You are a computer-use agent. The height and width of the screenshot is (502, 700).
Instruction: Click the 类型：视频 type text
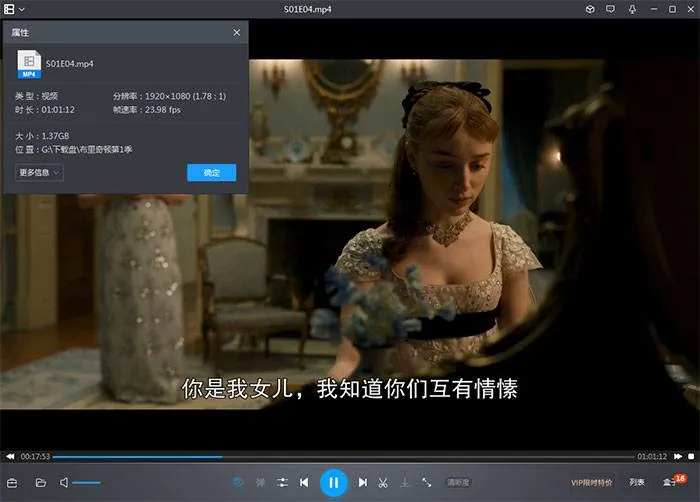point(36,96)
